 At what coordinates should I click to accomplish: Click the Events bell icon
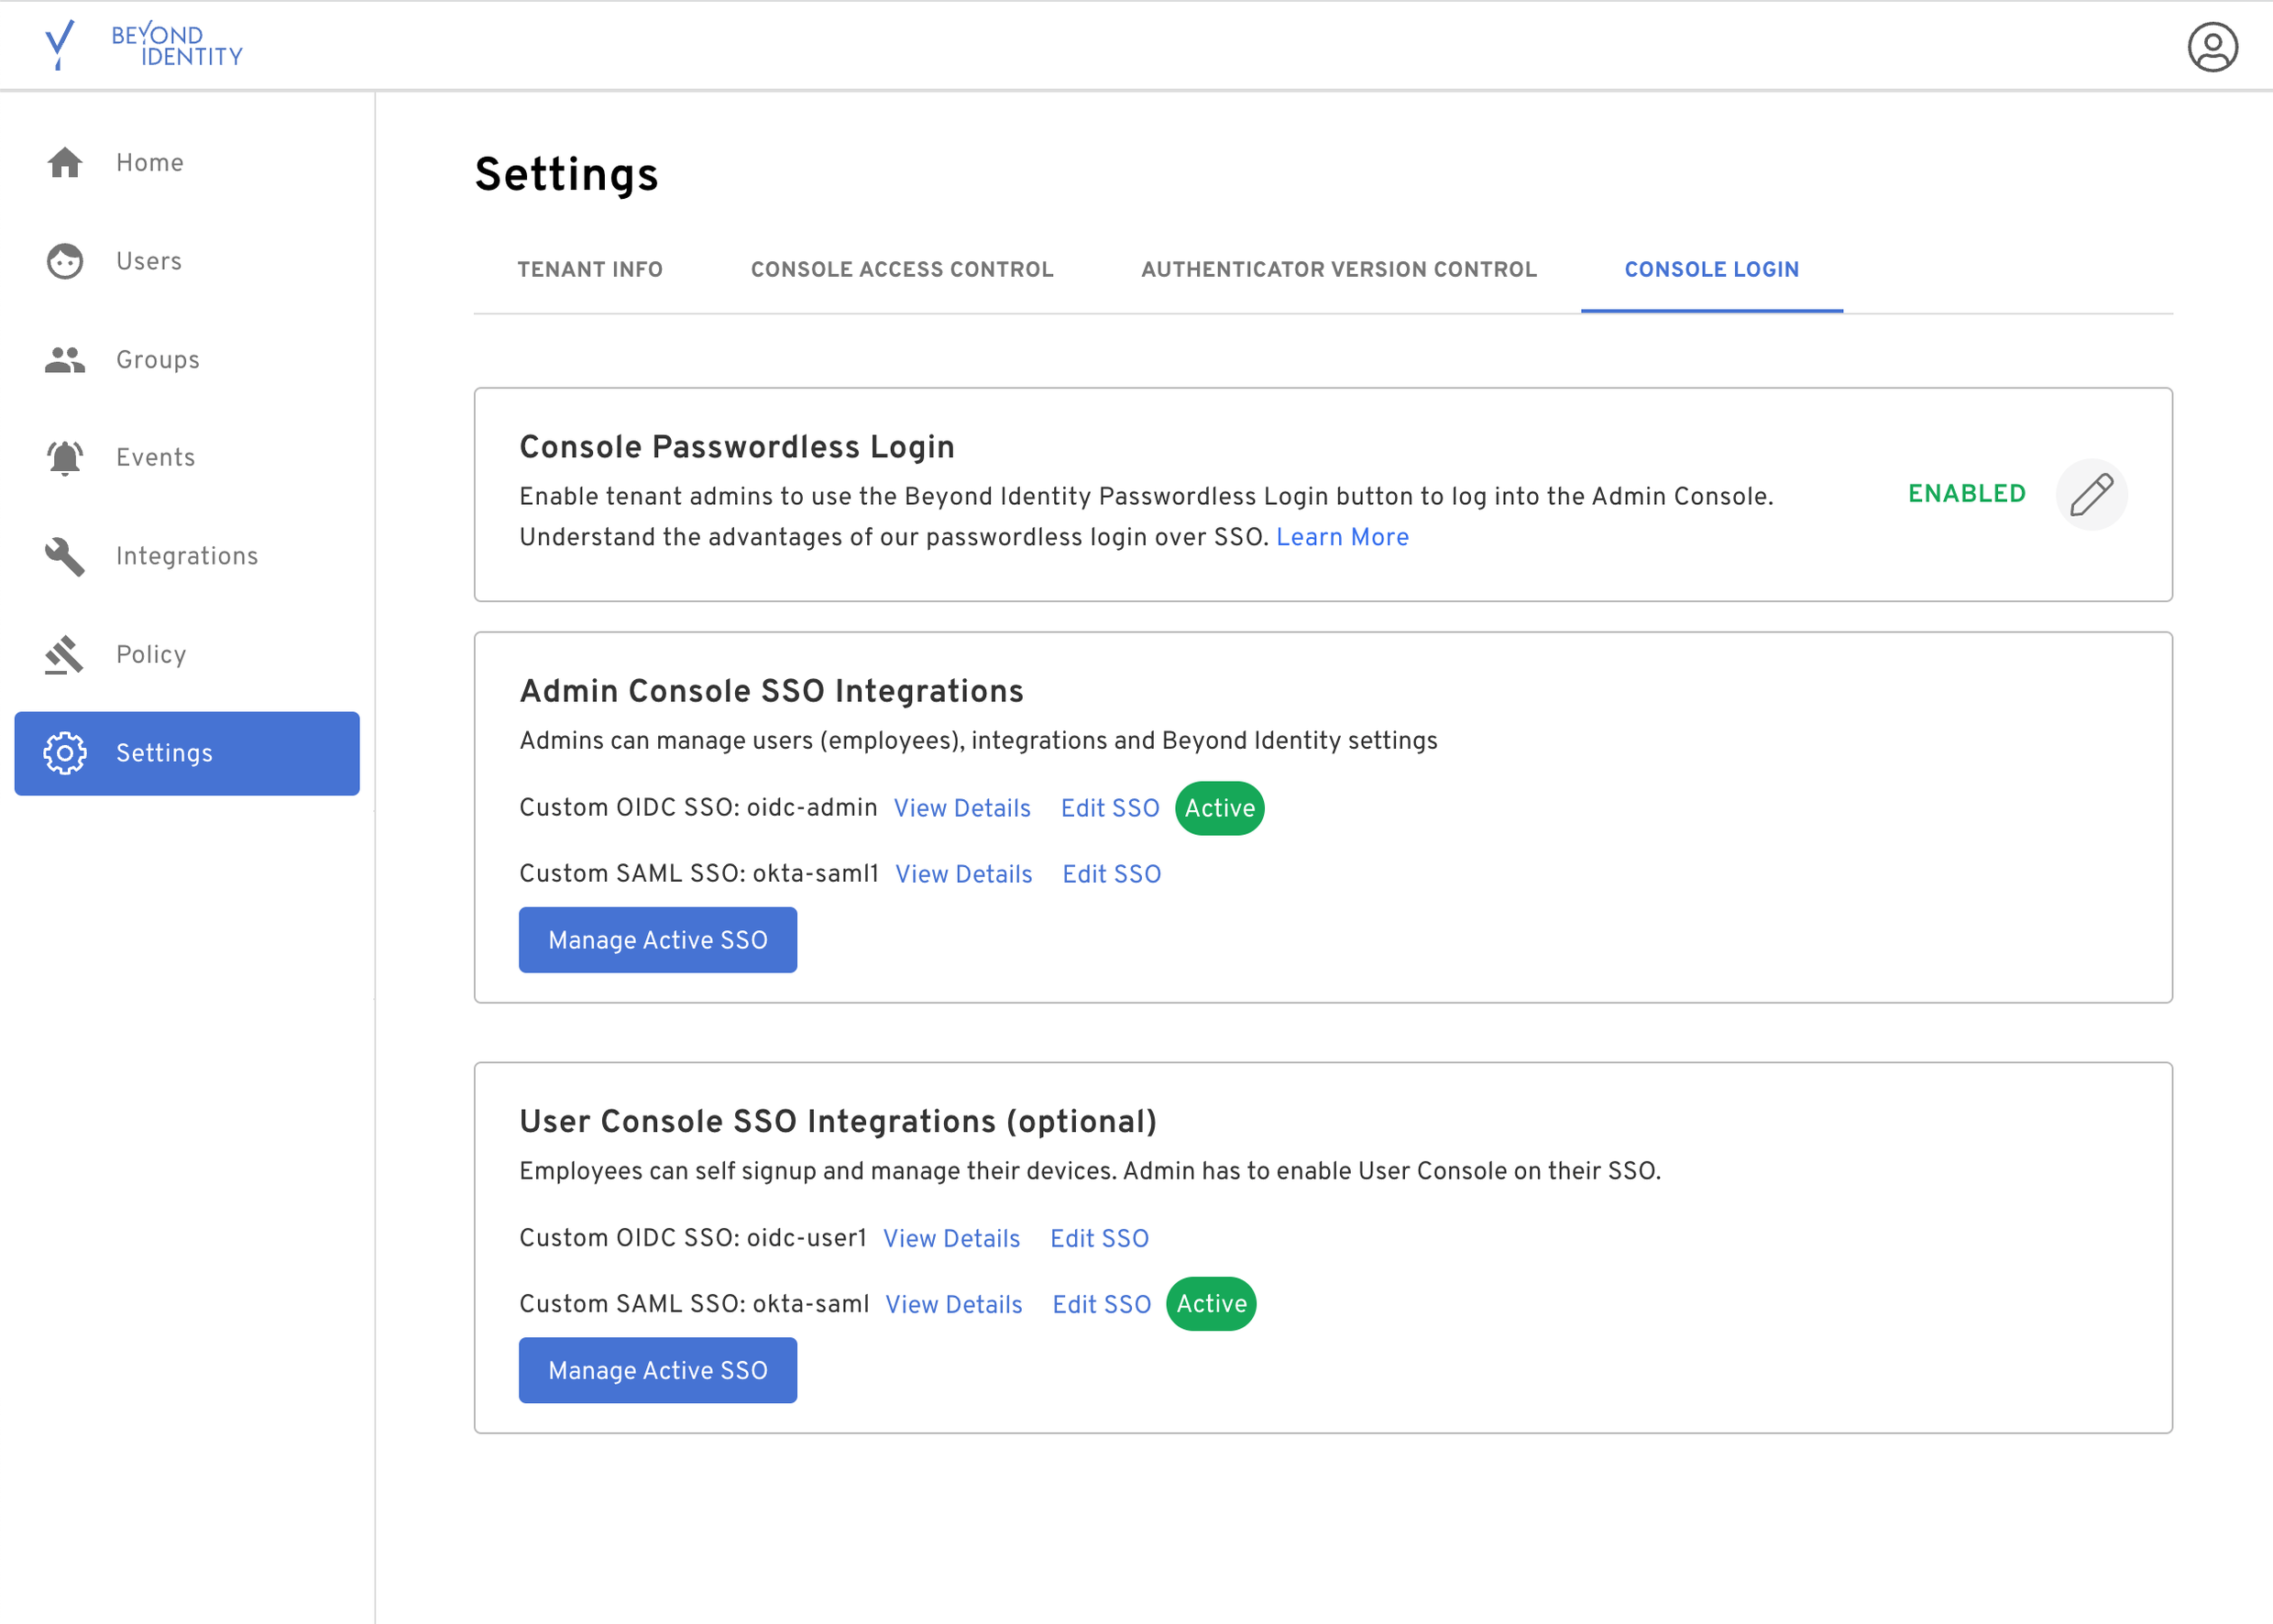pos(65,457)
